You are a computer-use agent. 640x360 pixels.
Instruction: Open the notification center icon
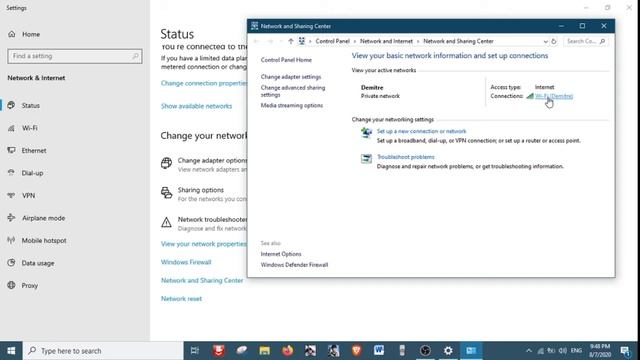point(625,351)
